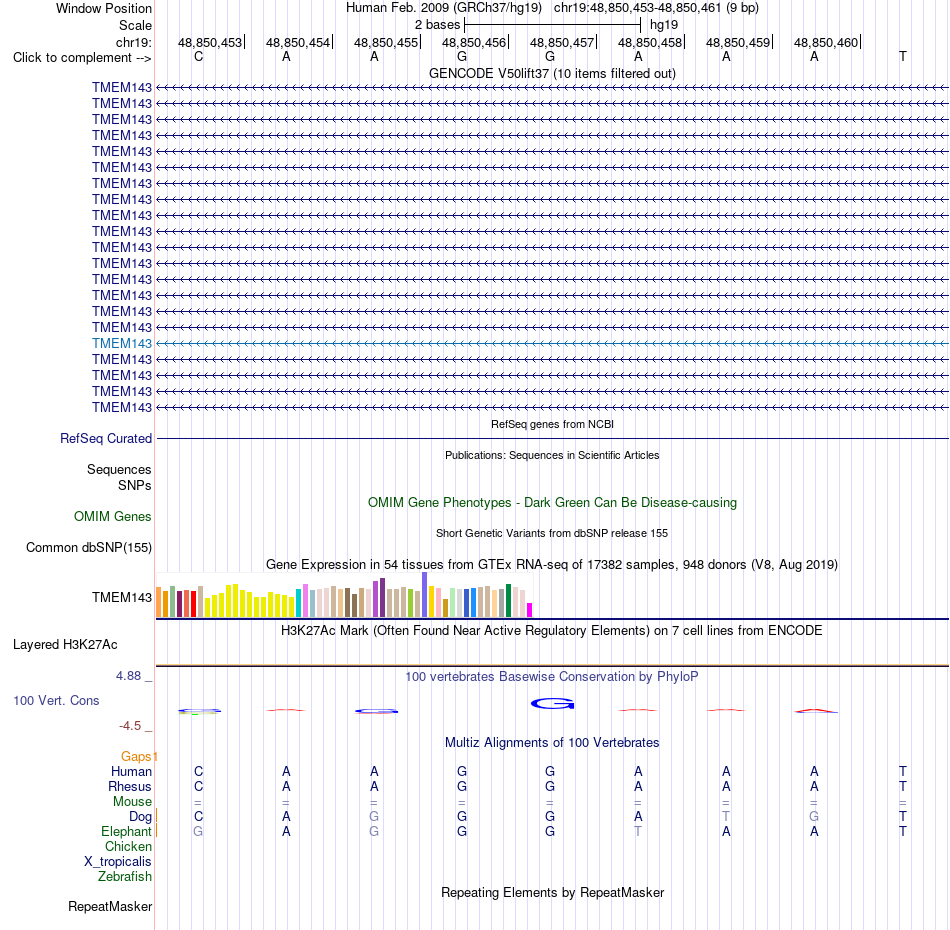Click the faded T in Dog alignment row
This screenshot has width=950, height=930.
[x=726, y=816]
